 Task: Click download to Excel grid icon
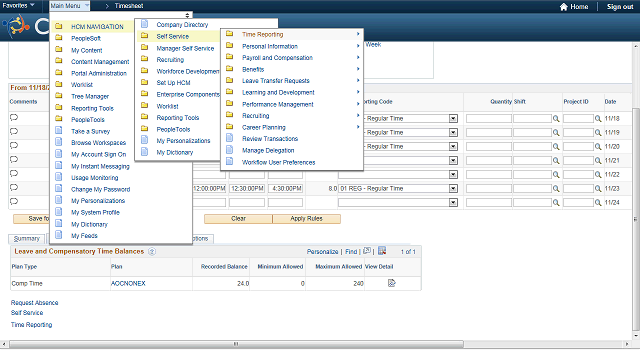[382, 251]
